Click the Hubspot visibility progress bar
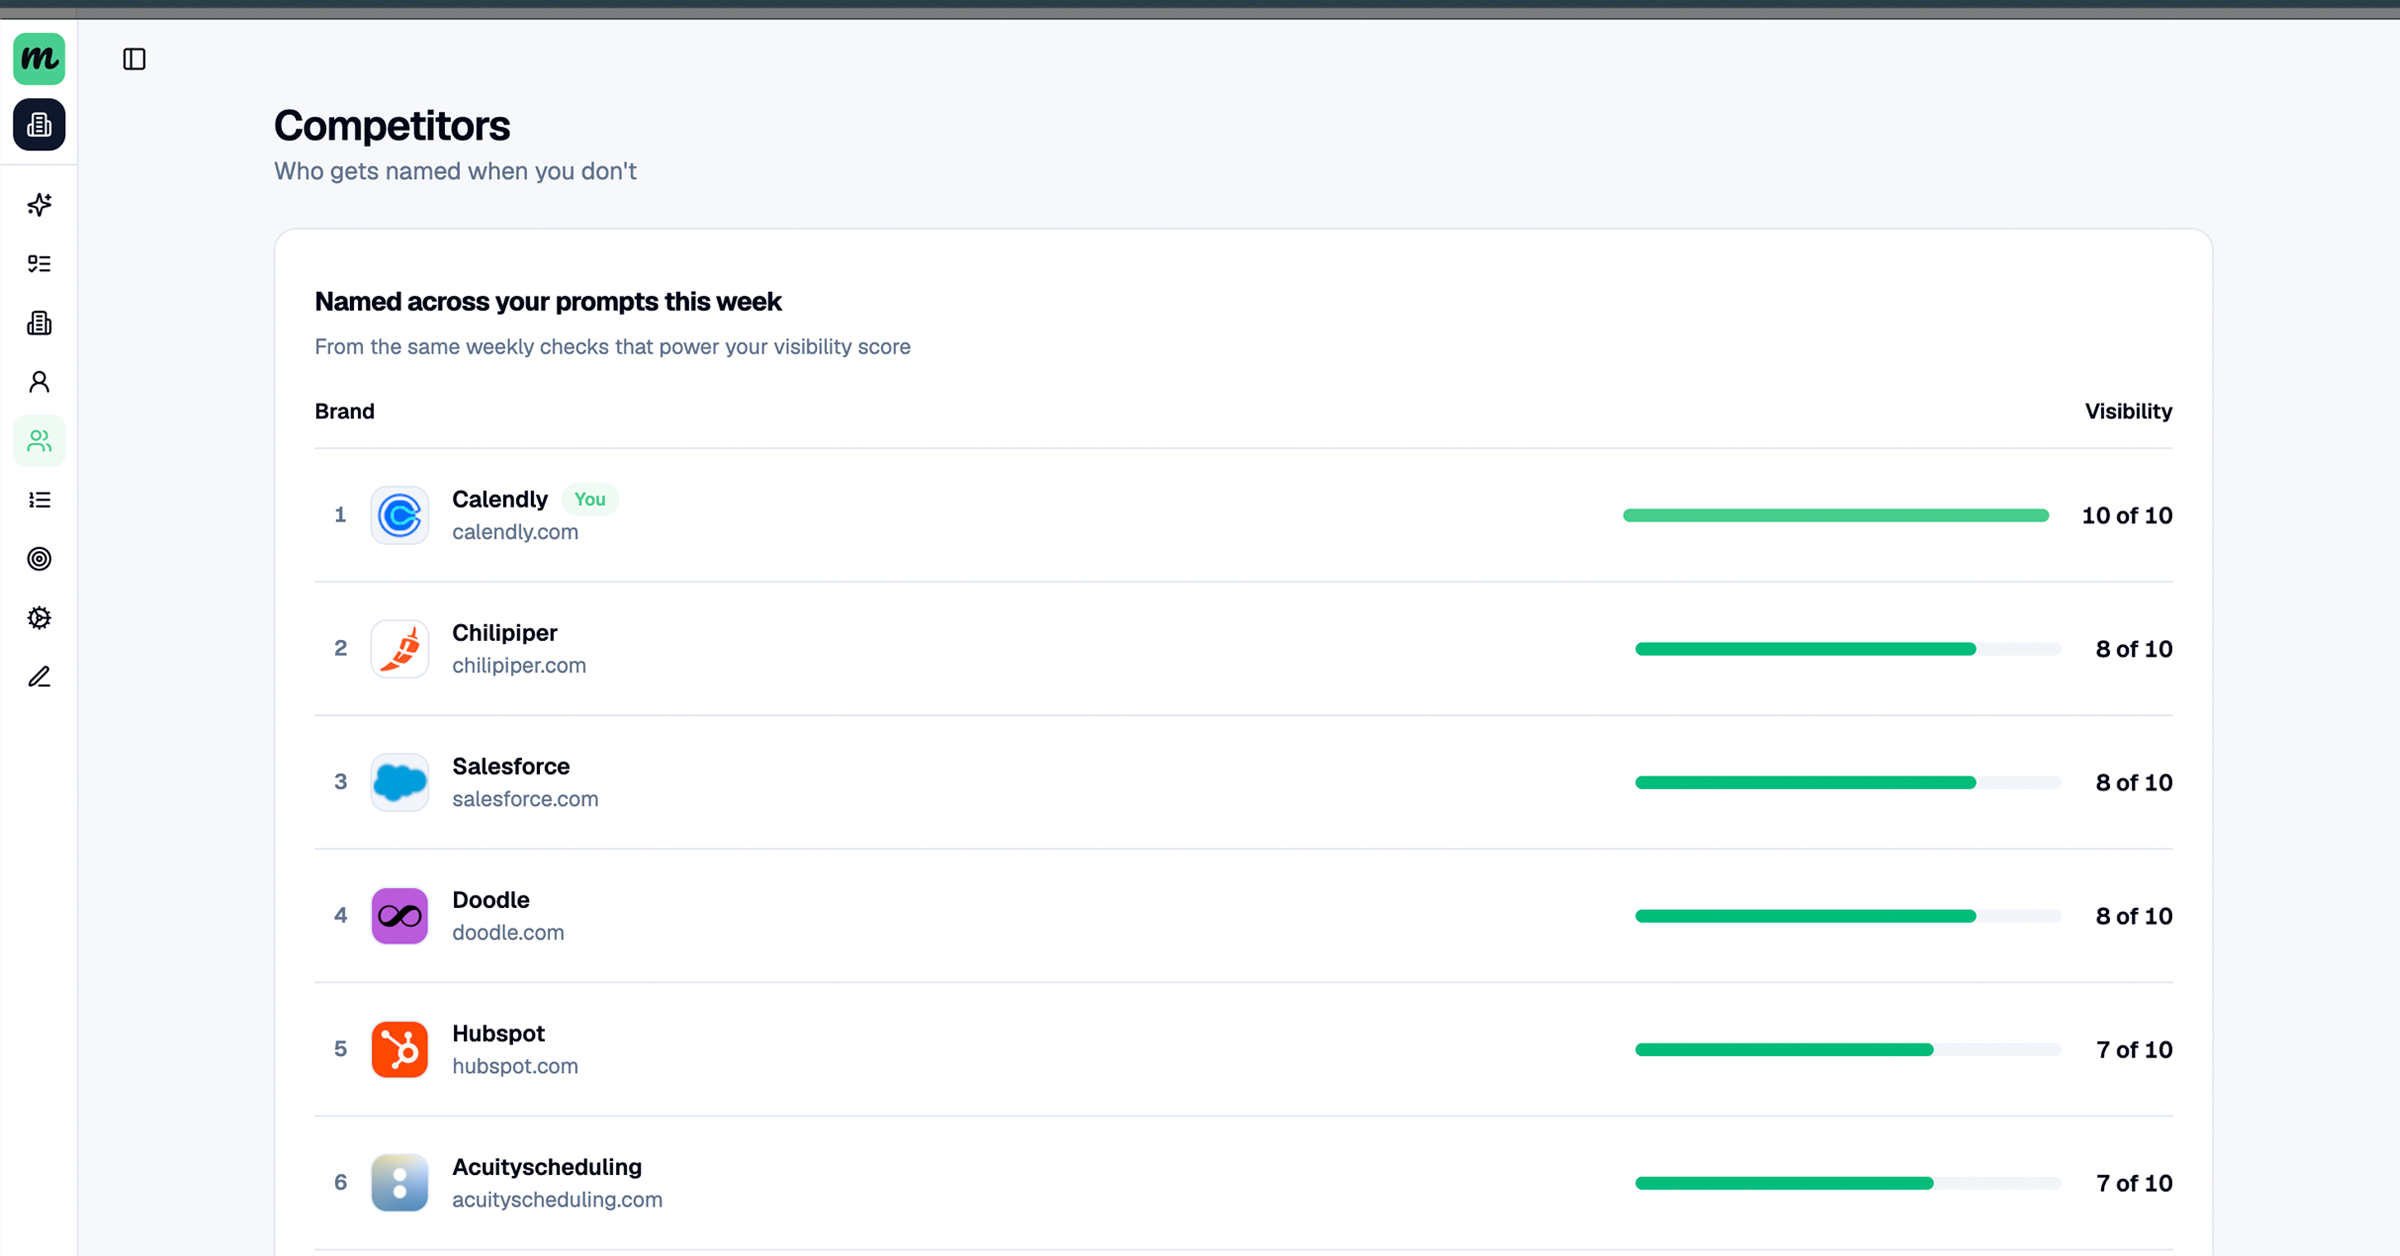The image size is (2400, 1256). 1848,1049
